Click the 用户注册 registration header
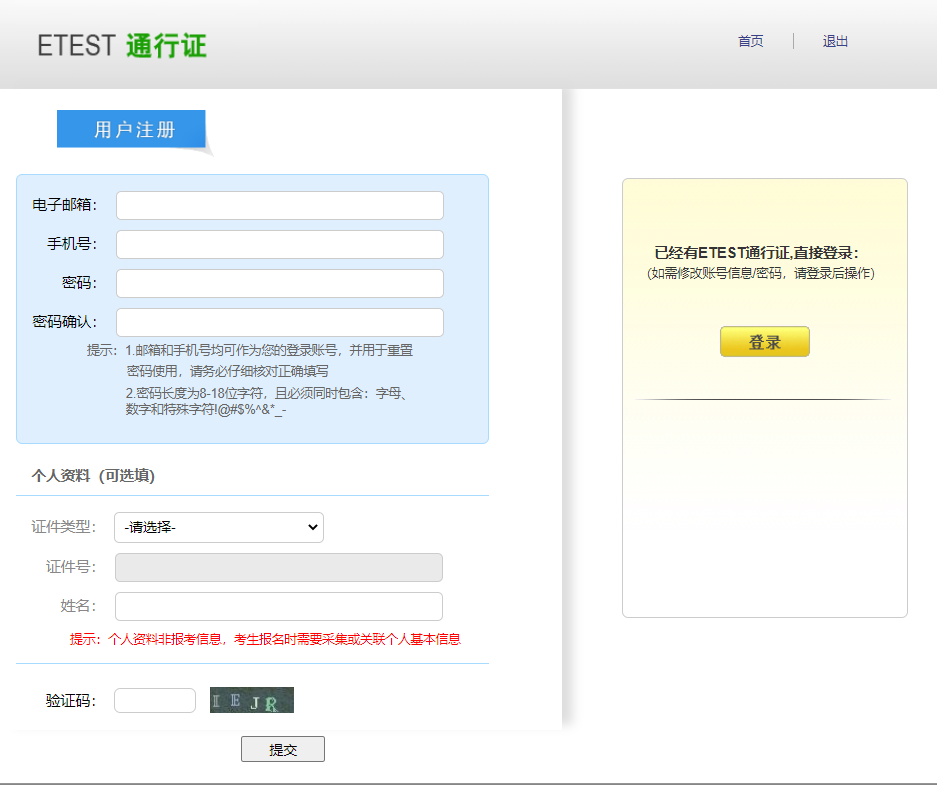Image resolution: width=937 pixels, height=785 pixels. pyautogui.click(x=130, y=128)
